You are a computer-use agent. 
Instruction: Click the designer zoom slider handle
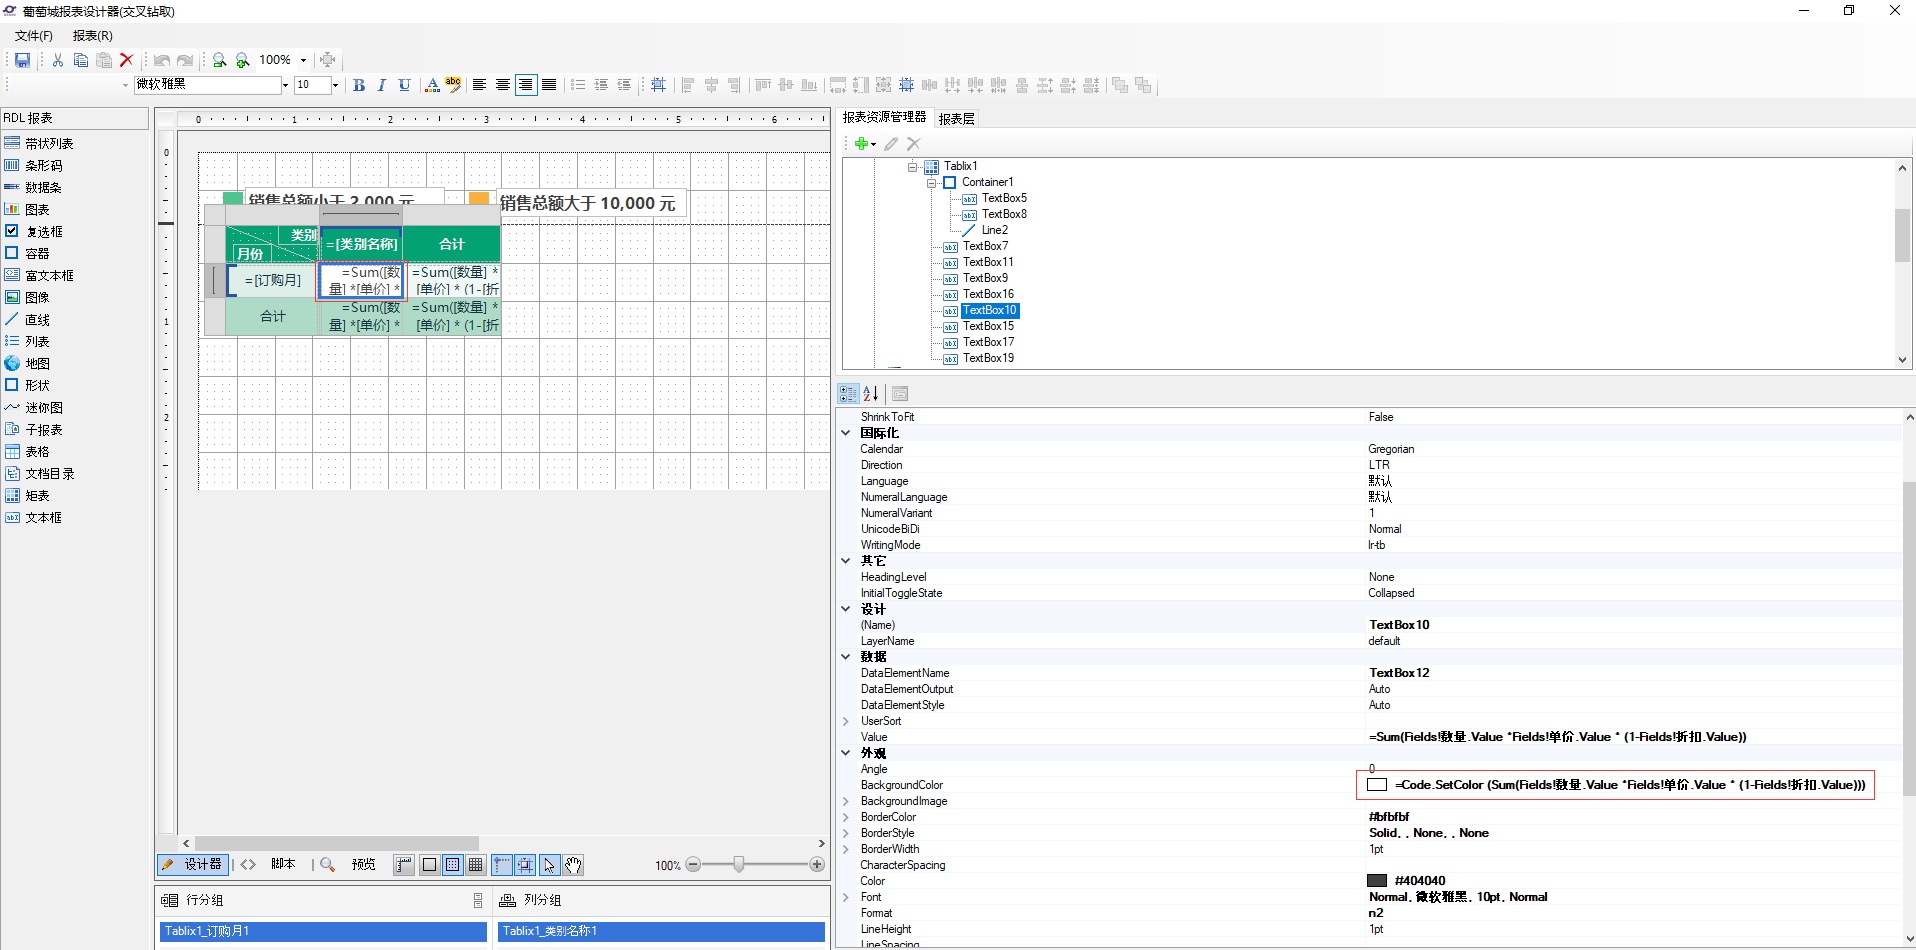[739, 864]
